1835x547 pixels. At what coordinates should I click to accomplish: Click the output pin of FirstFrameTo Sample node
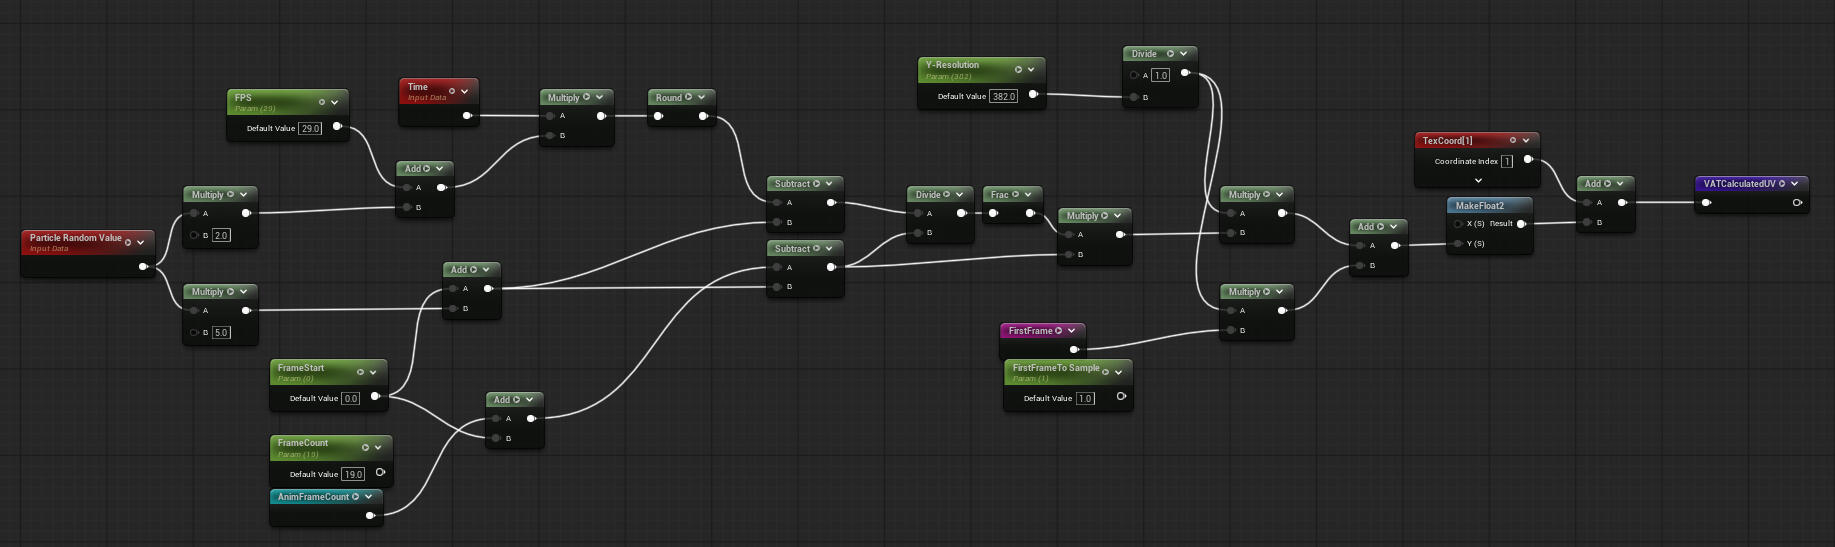point(1121,396)
